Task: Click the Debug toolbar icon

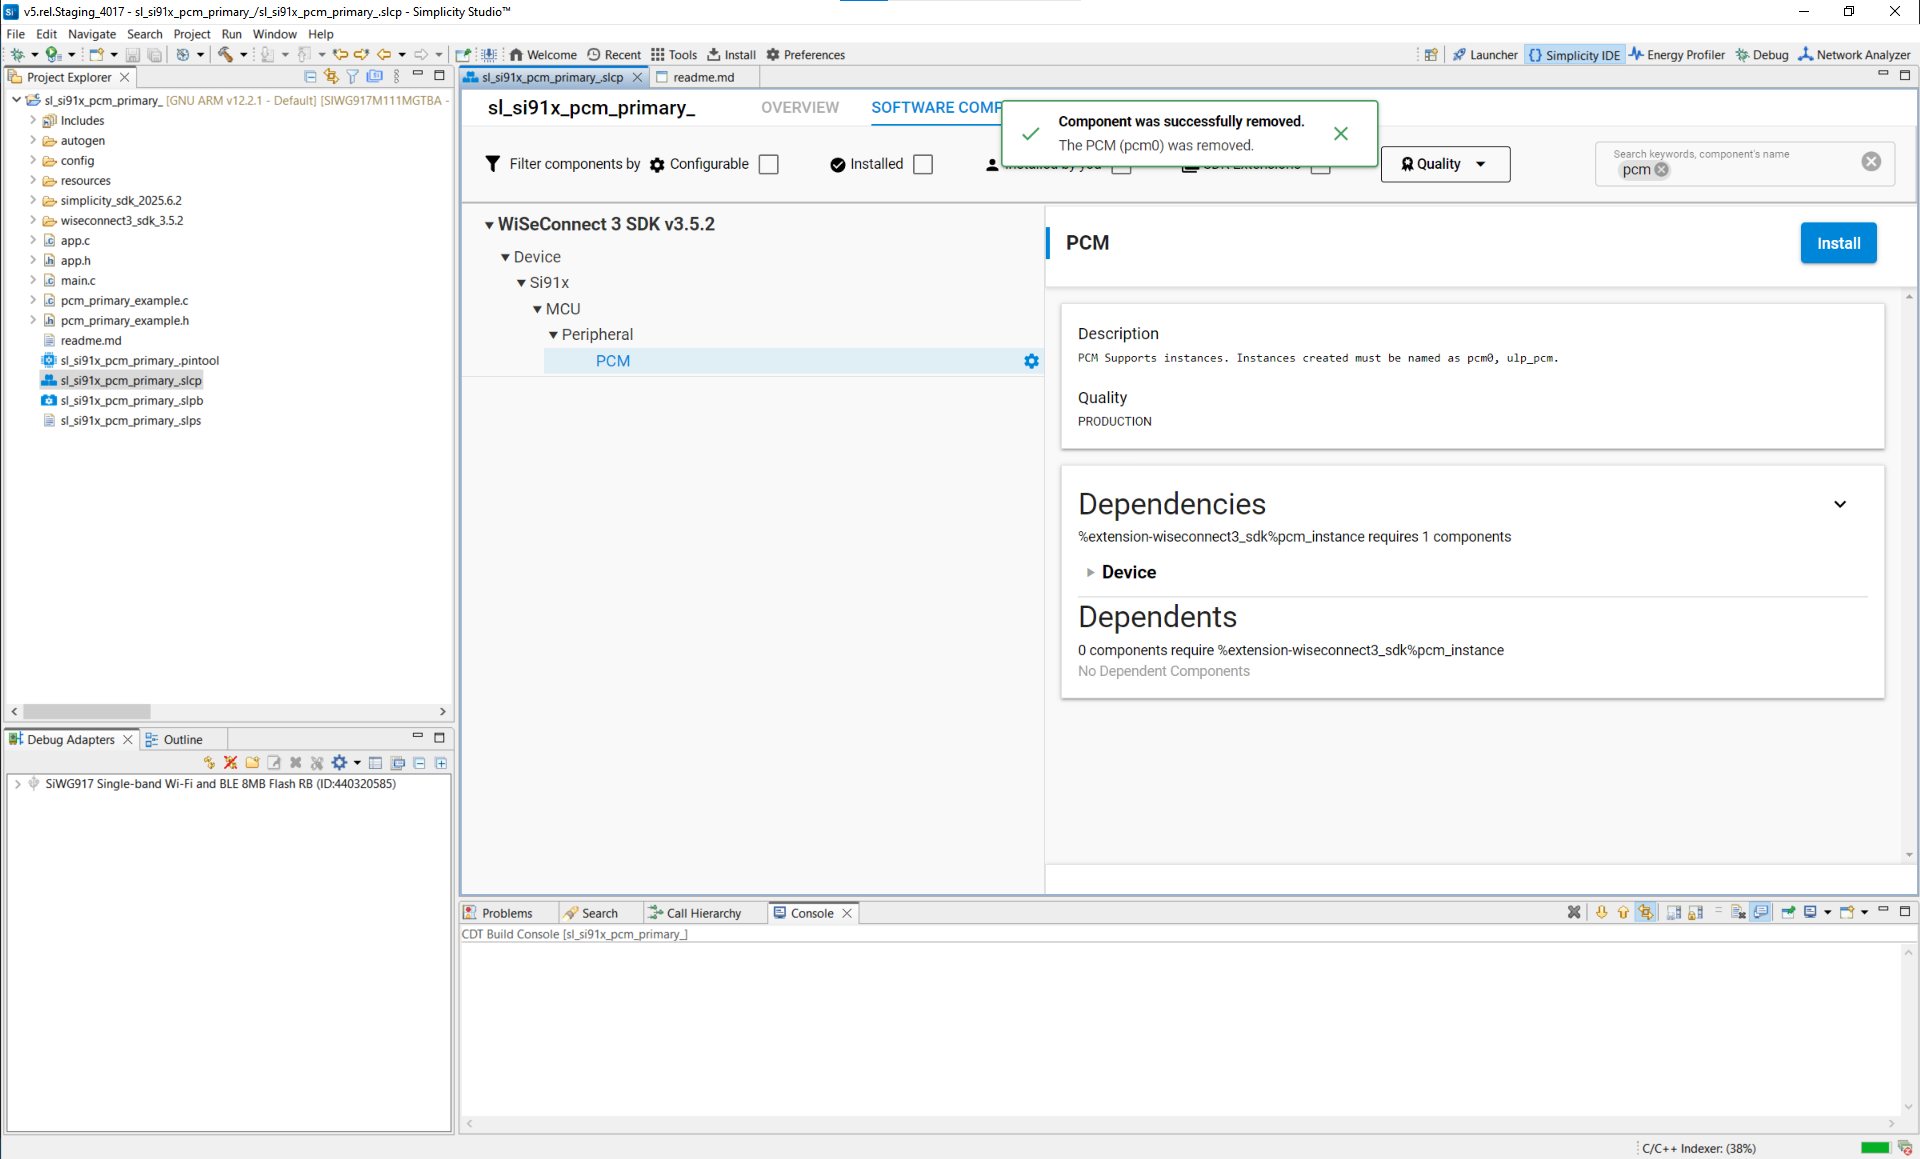Action: pos(1762,55)
